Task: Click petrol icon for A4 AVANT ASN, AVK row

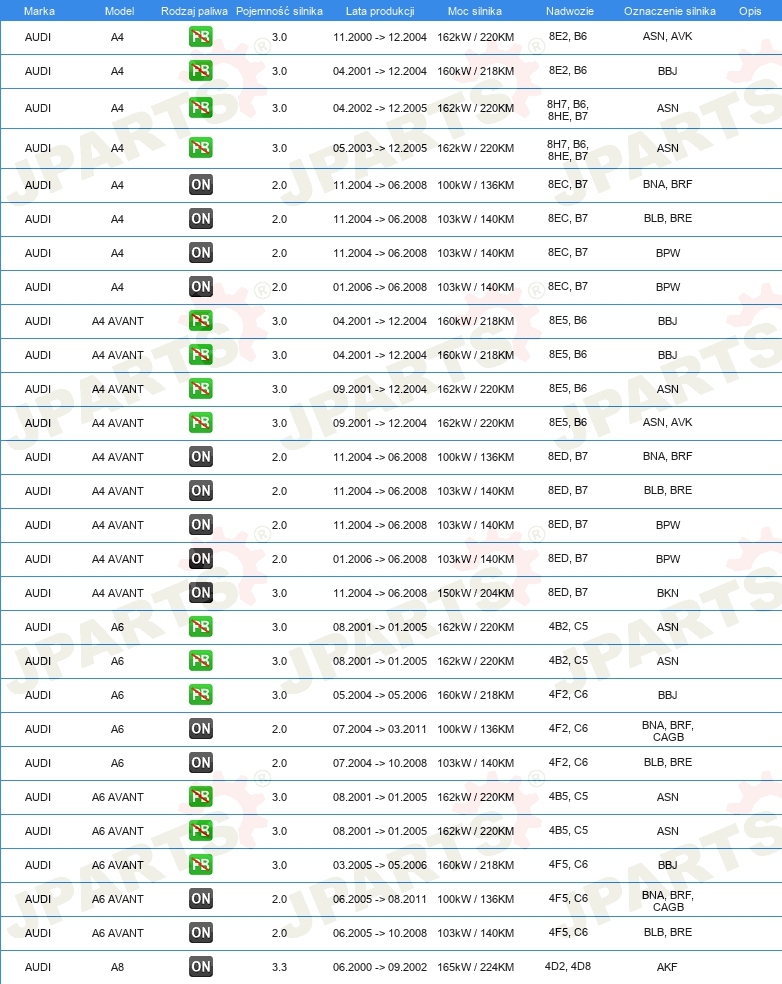Action: click(x=201, y=423)
